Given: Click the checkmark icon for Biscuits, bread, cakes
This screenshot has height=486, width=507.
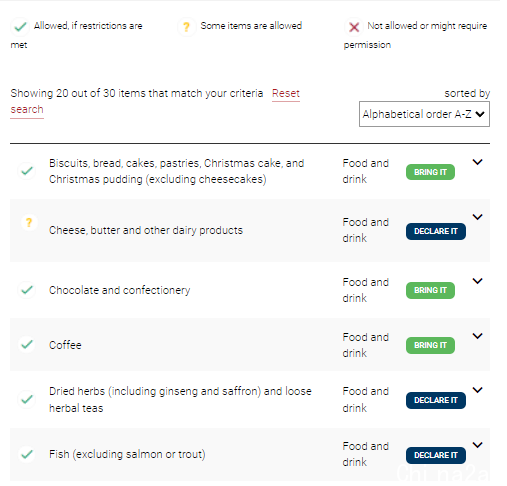Looking at the screenshot, I should click(x=27, y=171).
